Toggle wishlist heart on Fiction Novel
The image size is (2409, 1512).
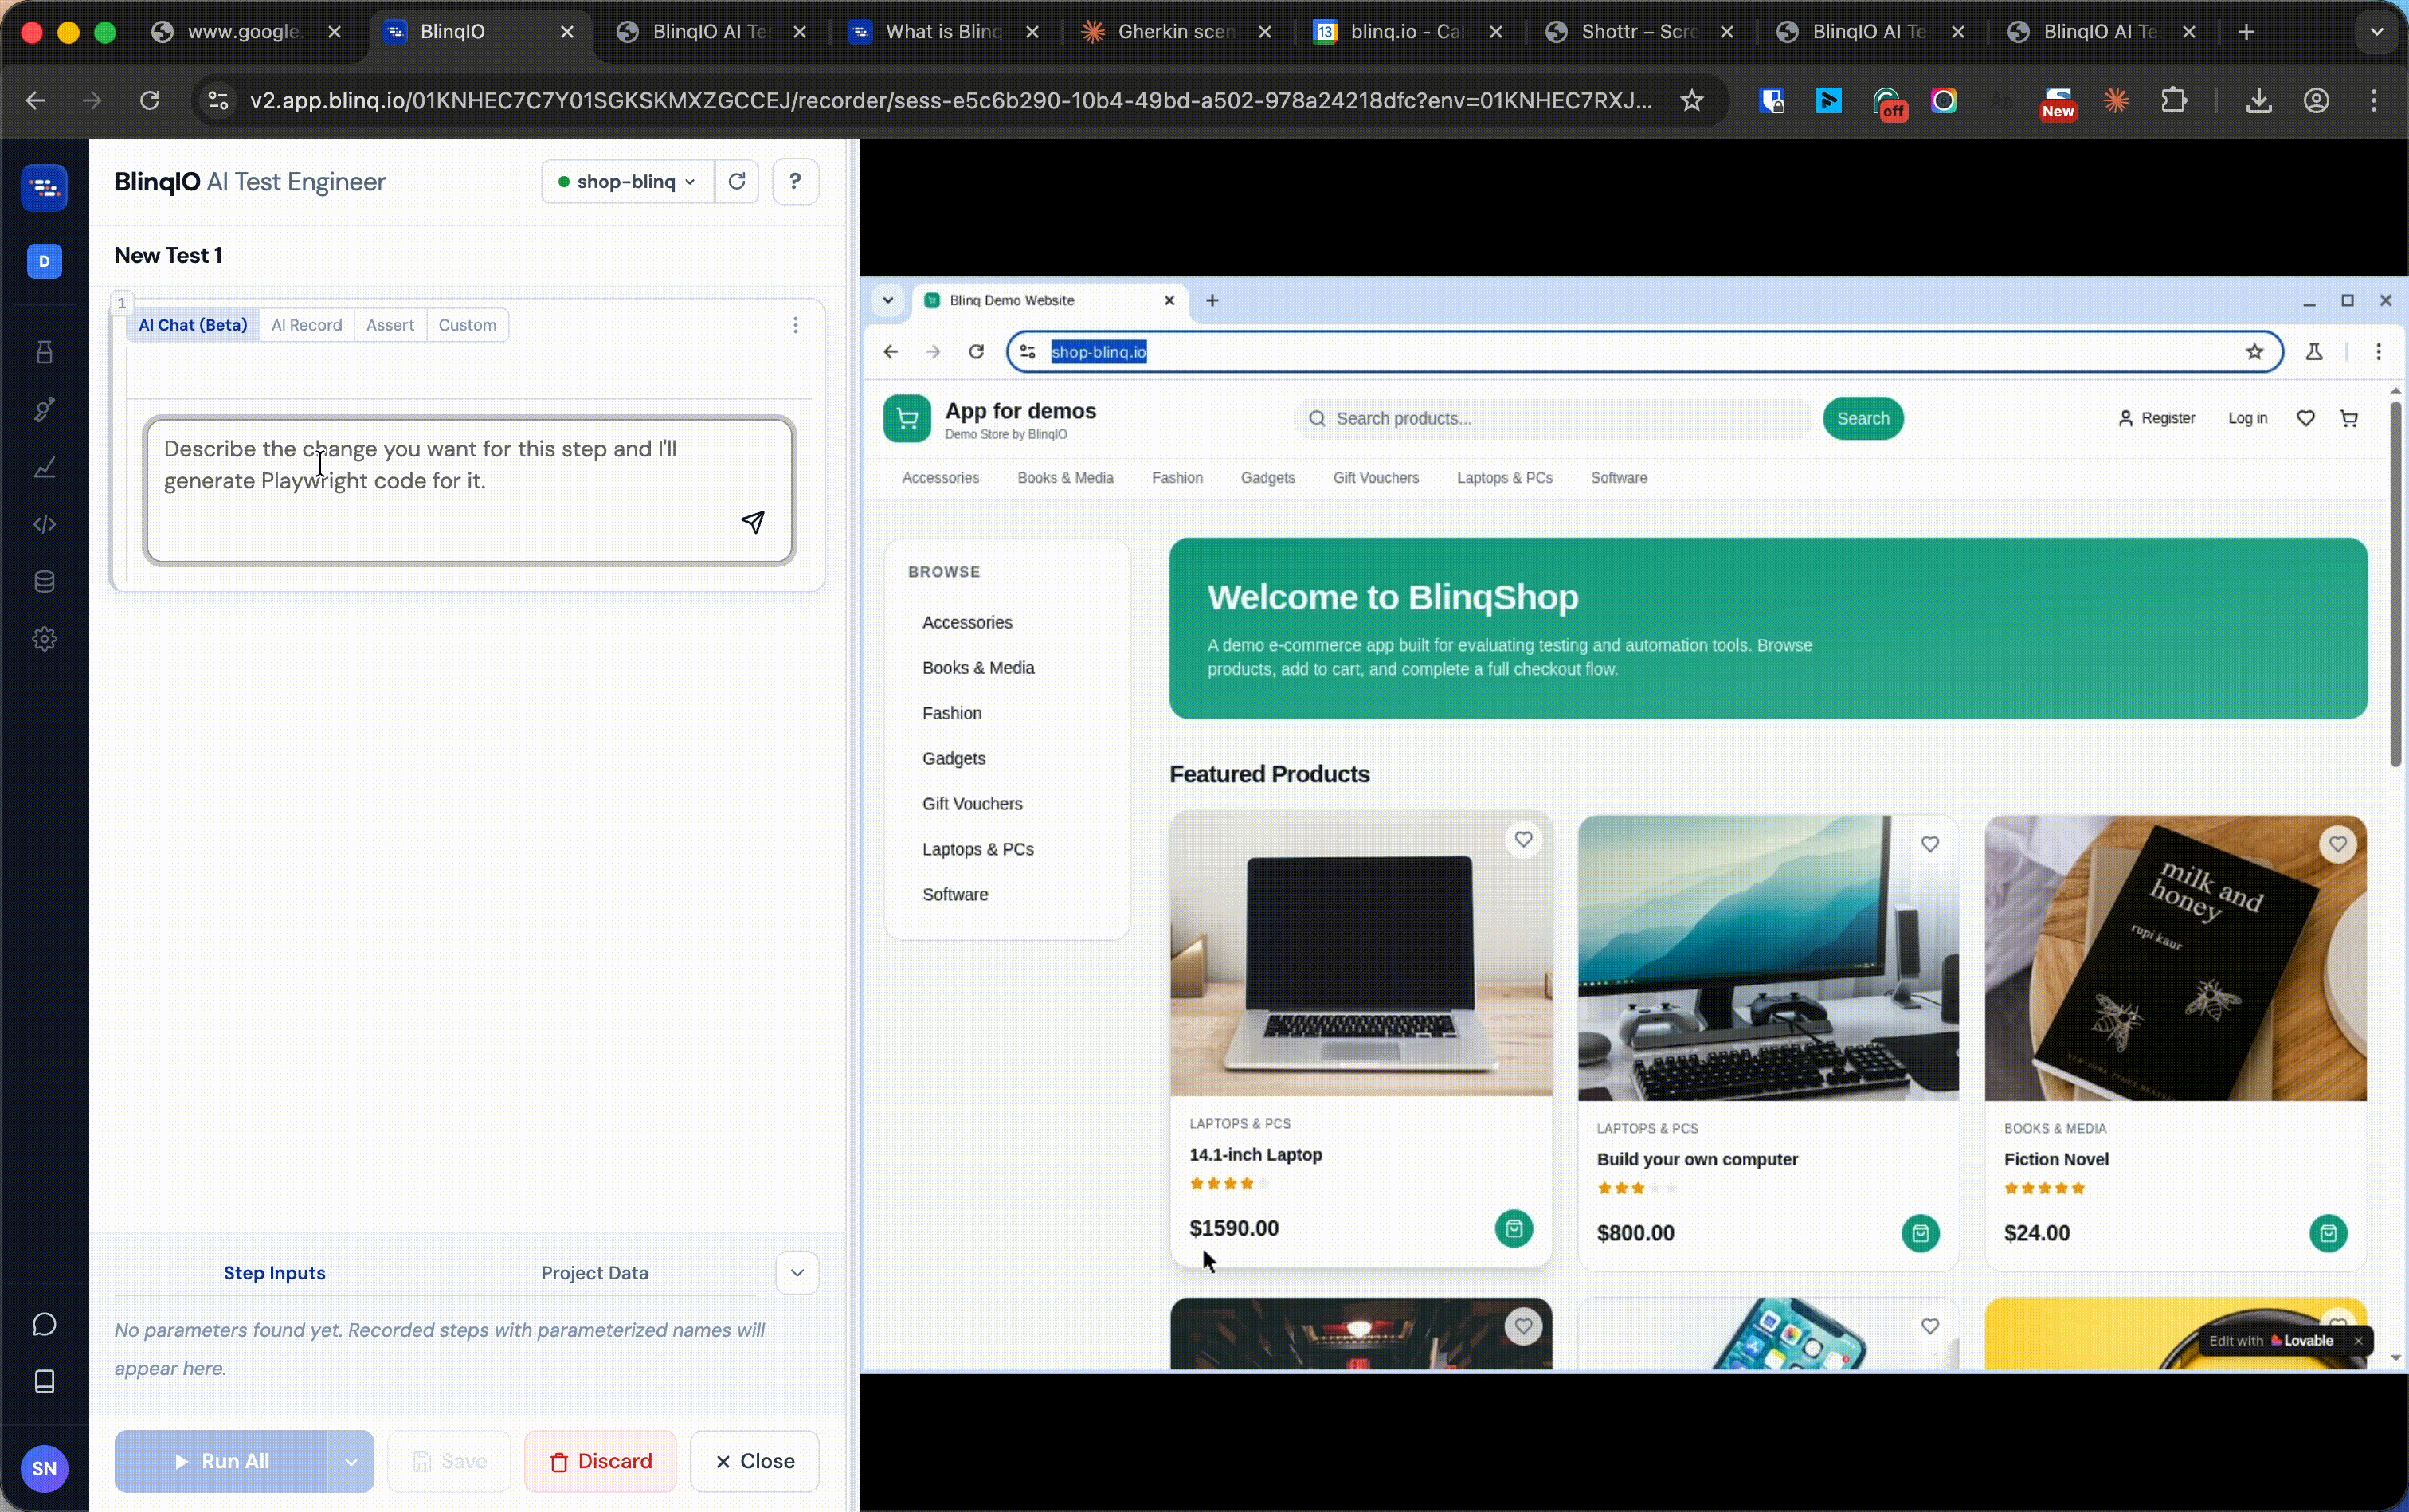tap(2337, 845)
